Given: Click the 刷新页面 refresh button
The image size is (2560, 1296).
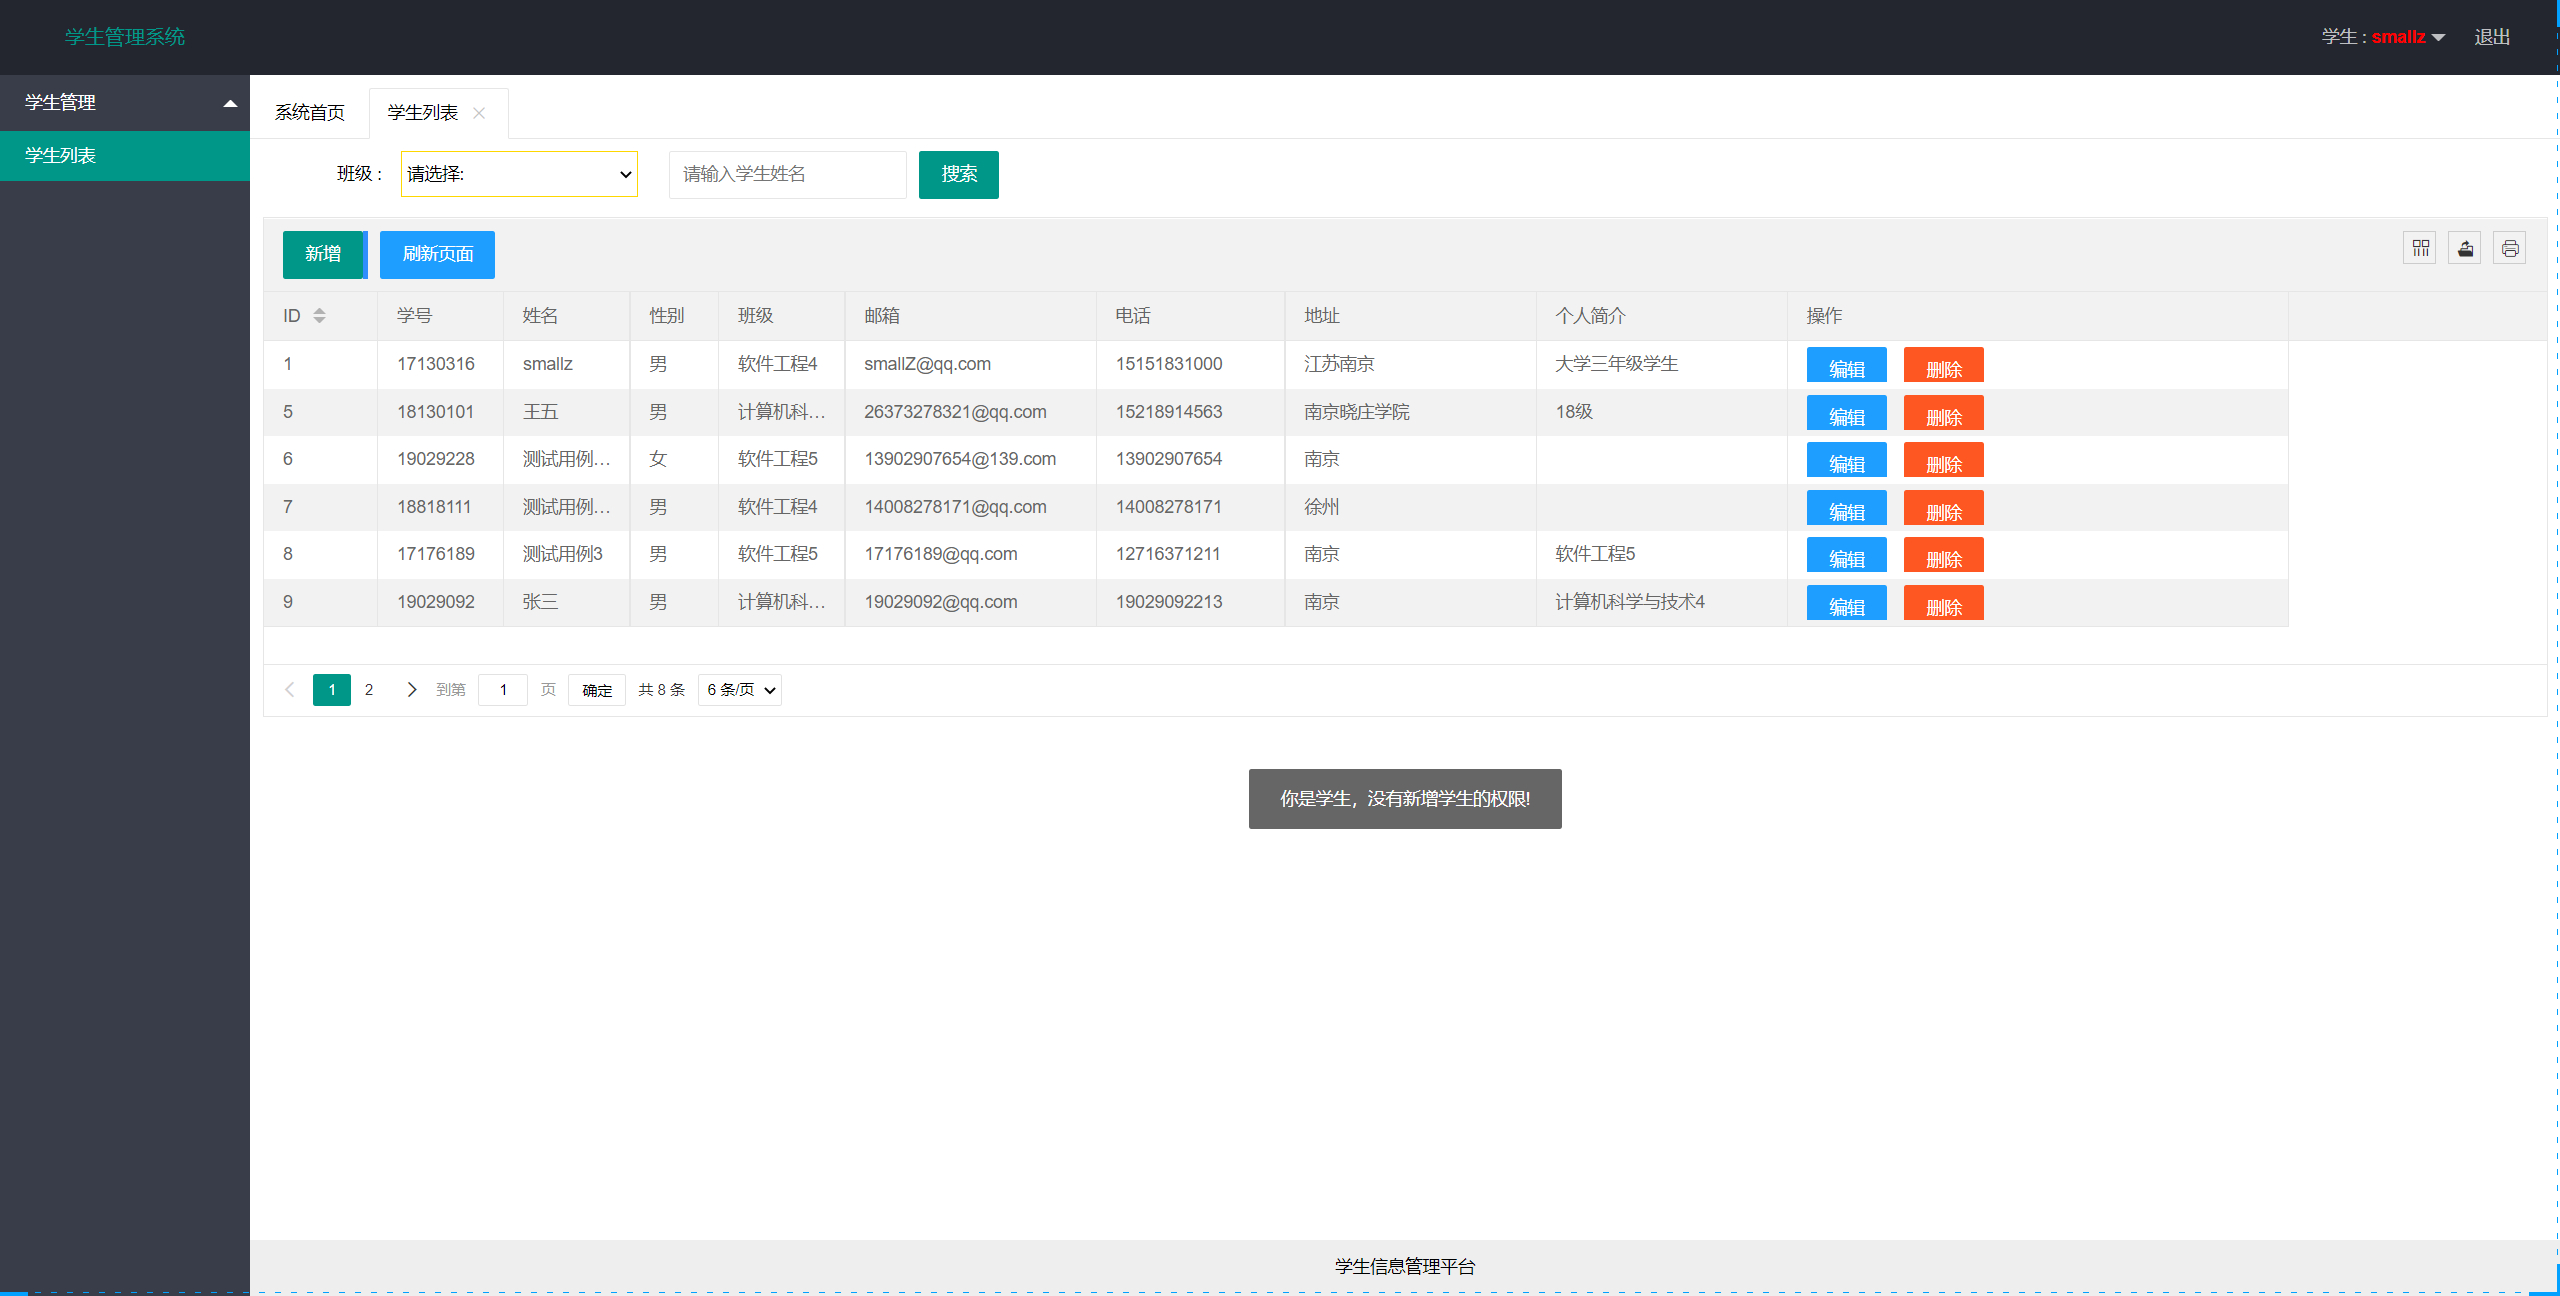Looking at the screenshot, I should coord(436,254).
